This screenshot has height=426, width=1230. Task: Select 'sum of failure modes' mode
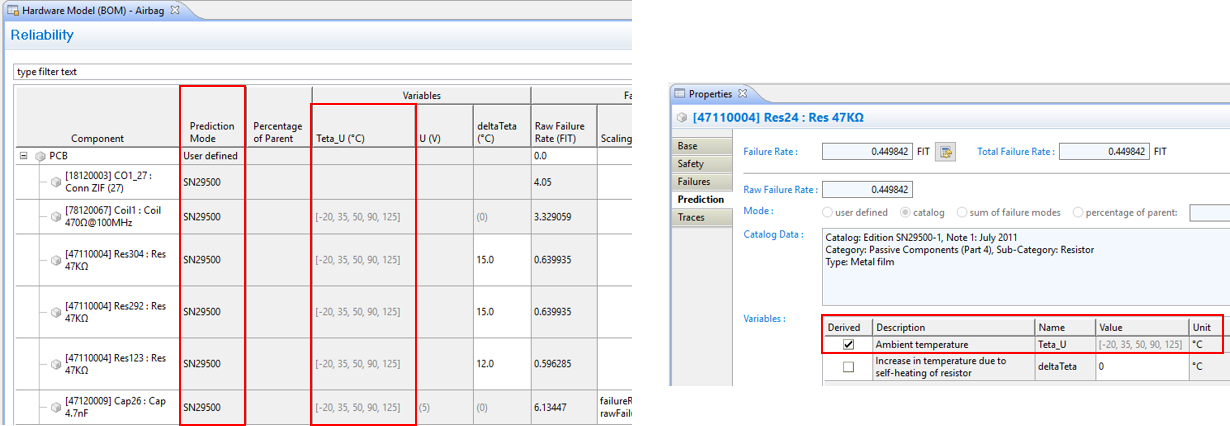962,212
